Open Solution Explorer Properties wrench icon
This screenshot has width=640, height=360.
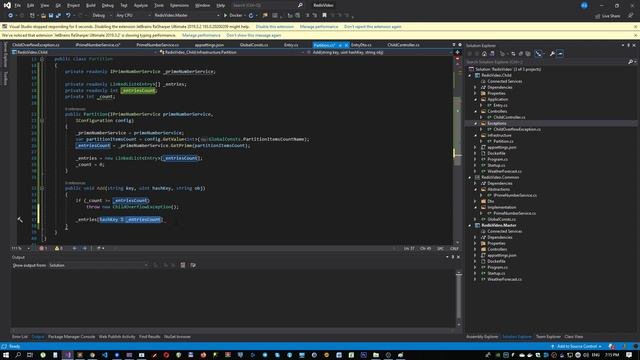pyautogui.click(x=552, y=53)
